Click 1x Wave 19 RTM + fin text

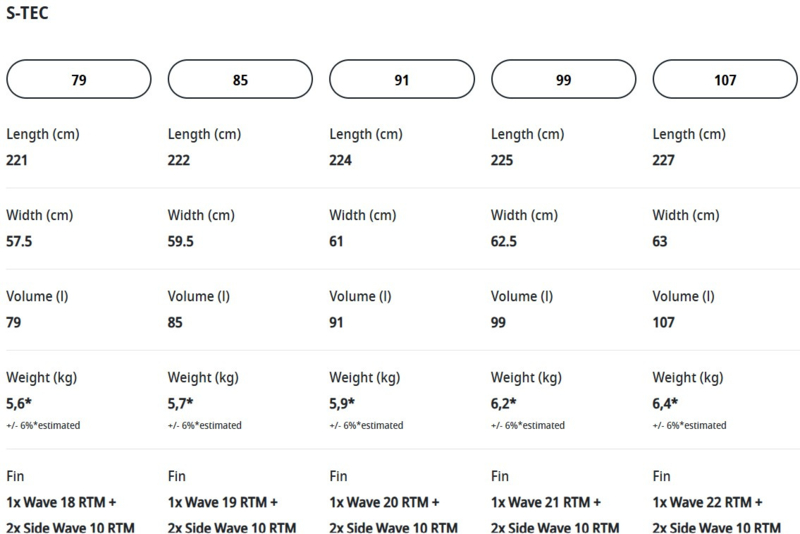223,502
